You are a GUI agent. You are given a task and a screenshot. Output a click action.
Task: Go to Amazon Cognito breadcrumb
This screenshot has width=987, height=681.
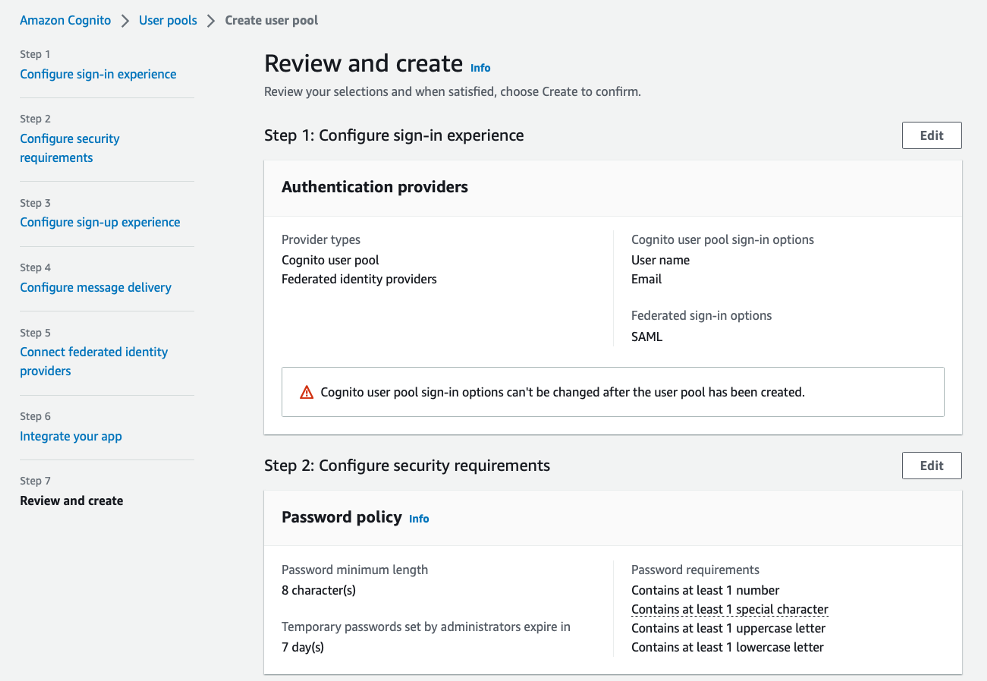(x=65, y=20)
